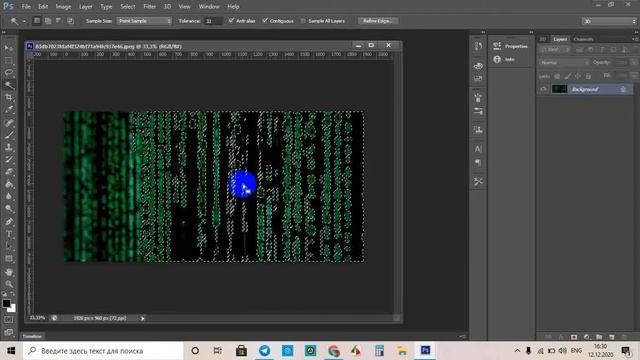Open the Timeline panel tab
The width and height of the screenshot is (640, 360).
[32, 336]
